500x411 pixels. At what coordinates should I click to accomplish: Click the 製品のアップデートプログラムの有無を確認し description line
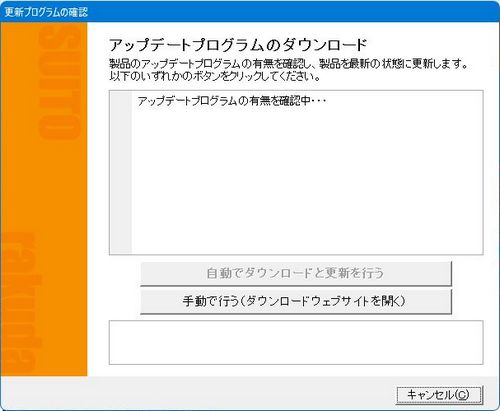pos(289,63)
